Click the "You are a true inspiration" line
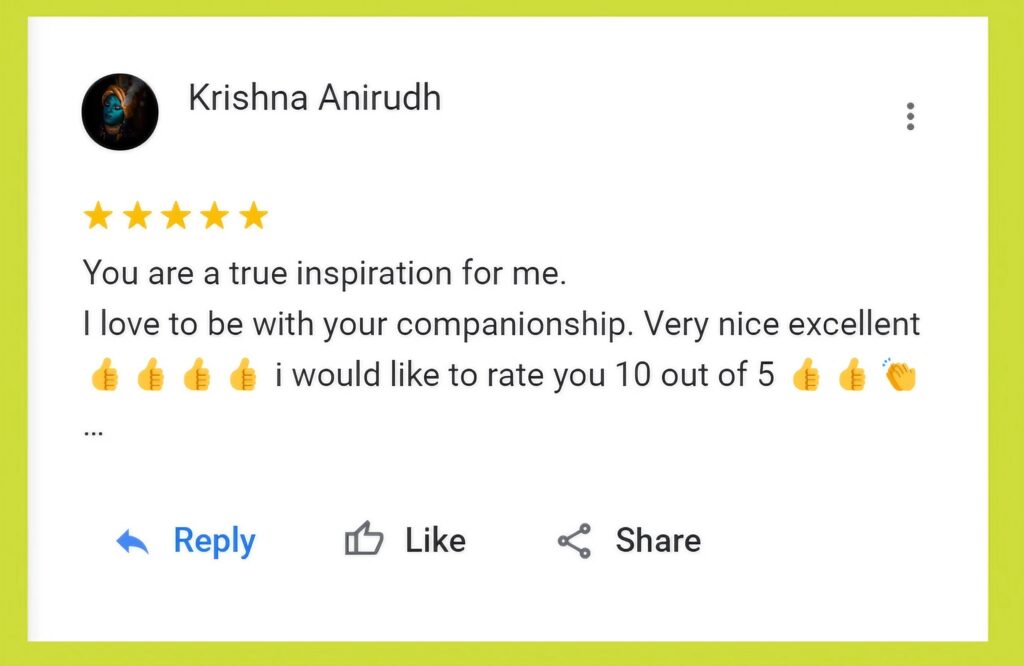This screenshot has height=666, width=1024. point(324,273)
